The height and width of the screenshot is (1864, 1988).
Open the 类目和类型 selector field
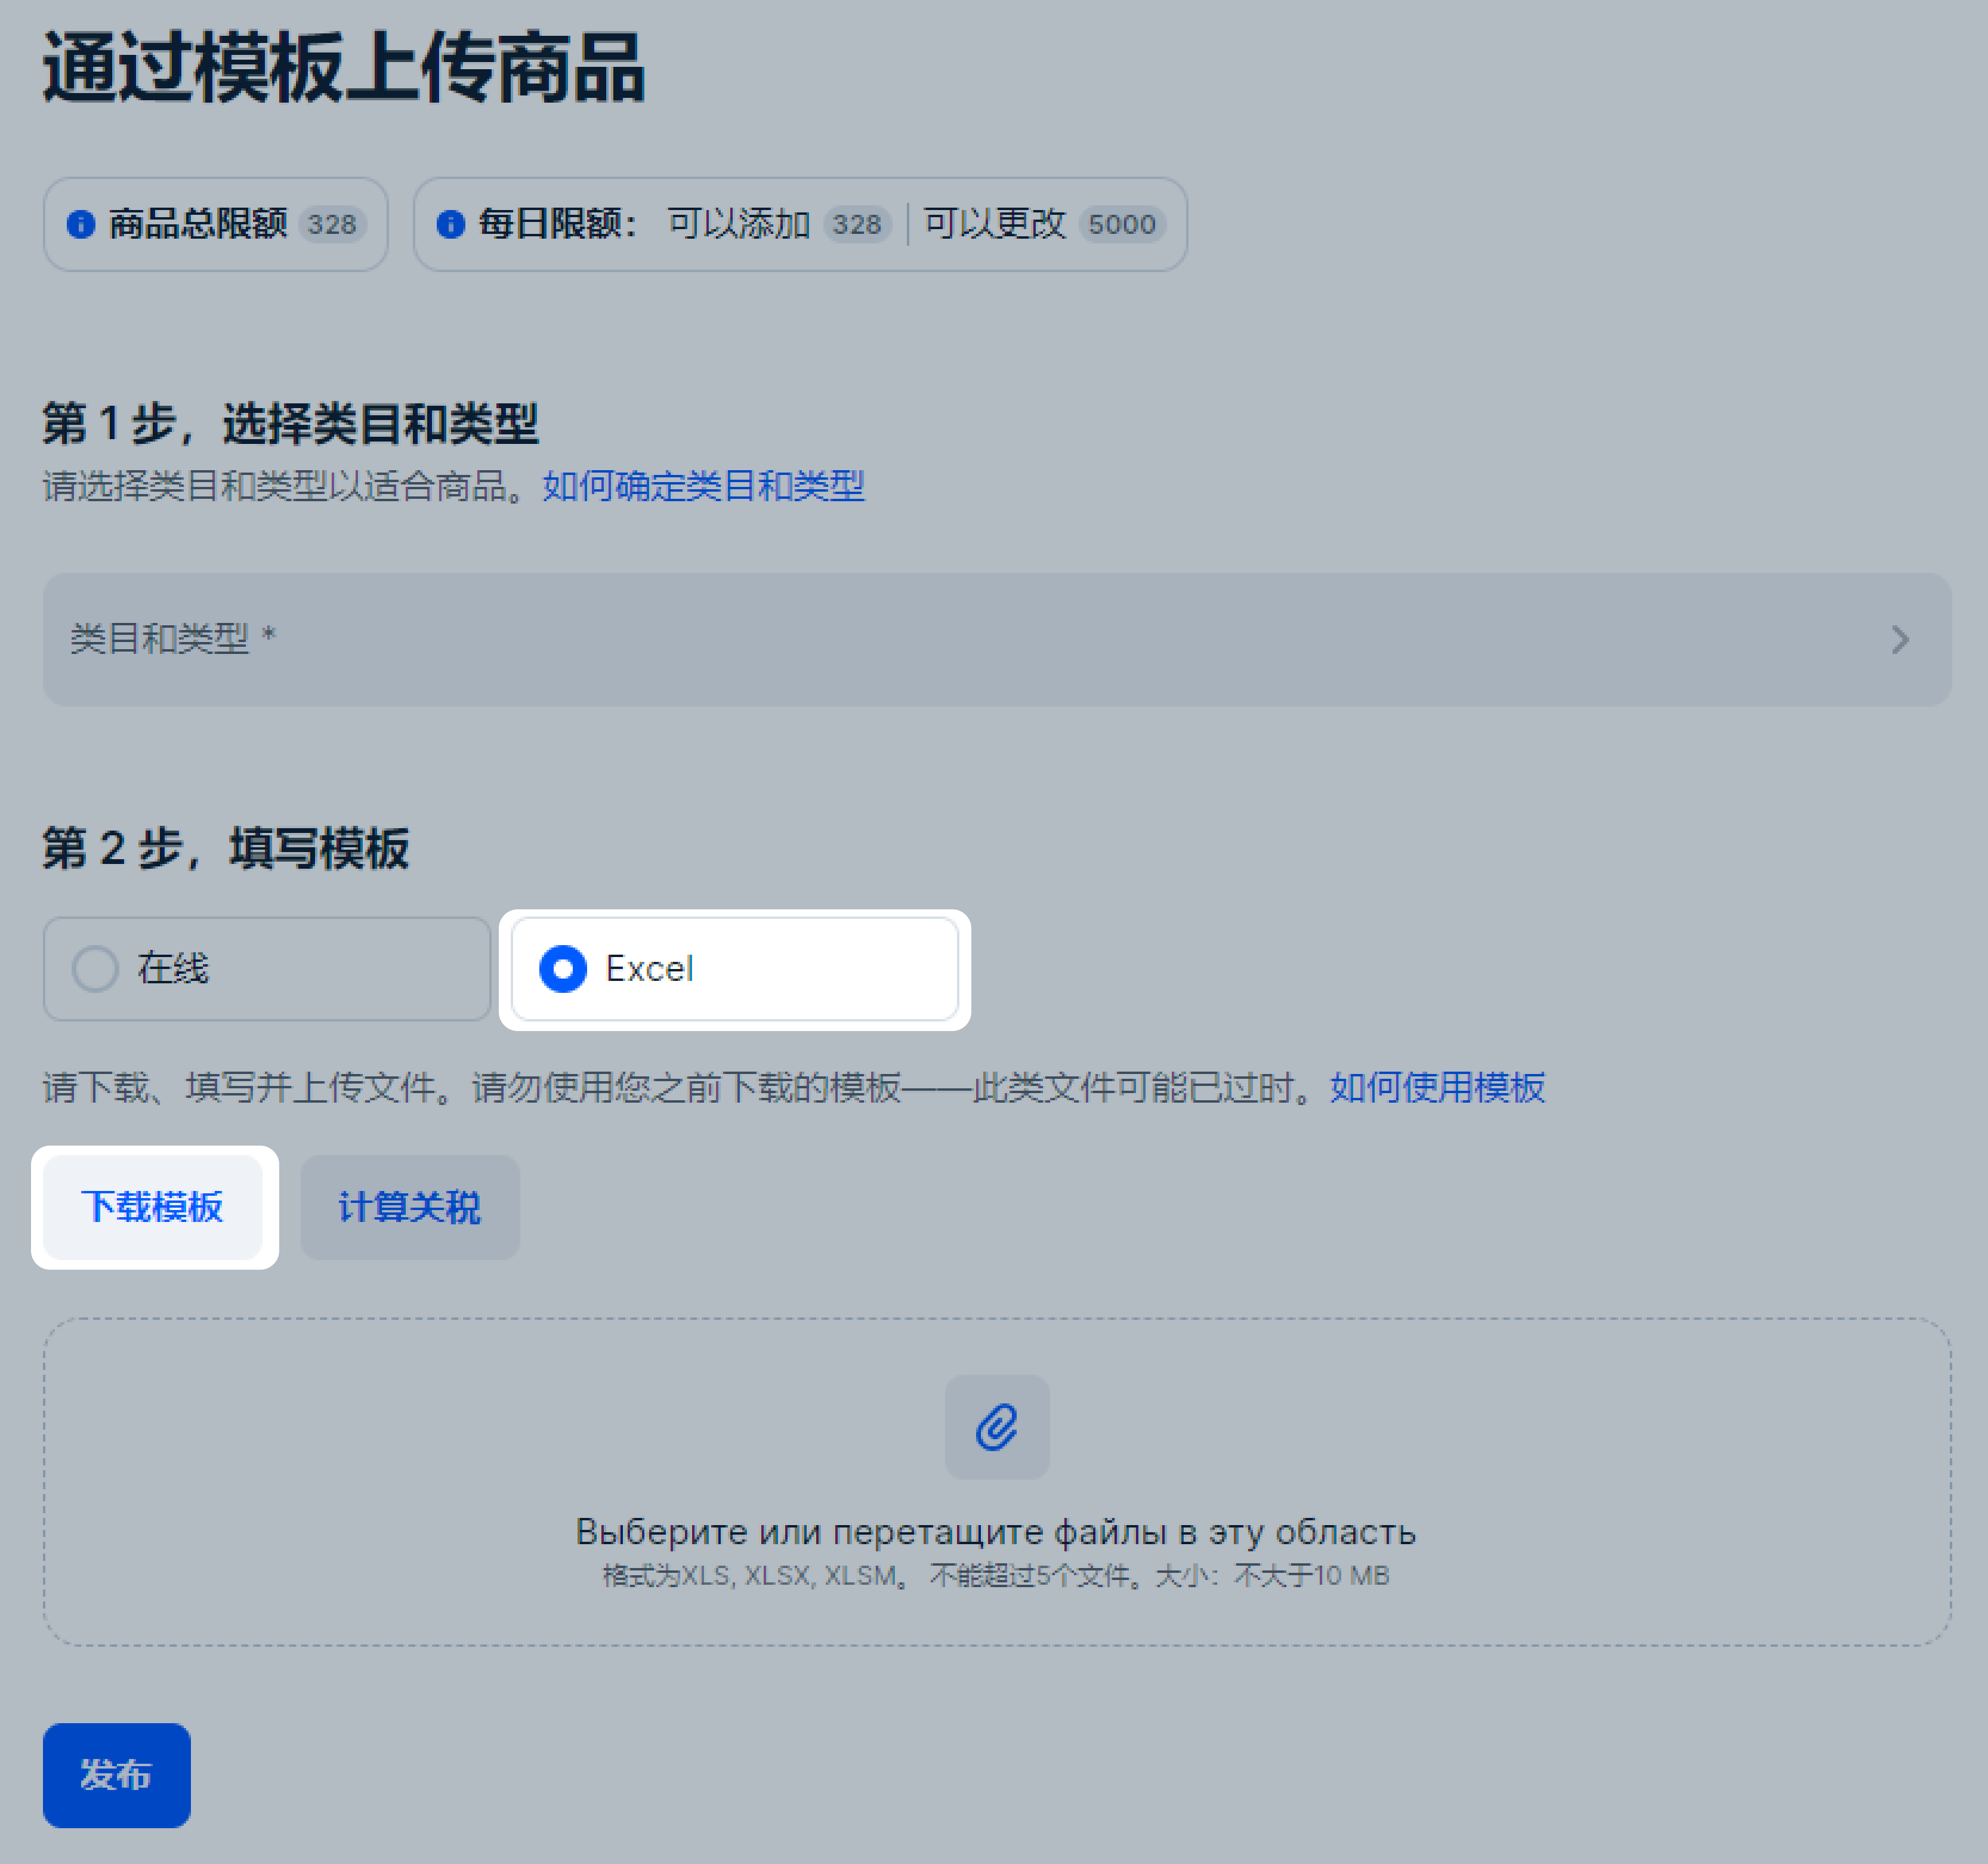(x=997, y=639)
